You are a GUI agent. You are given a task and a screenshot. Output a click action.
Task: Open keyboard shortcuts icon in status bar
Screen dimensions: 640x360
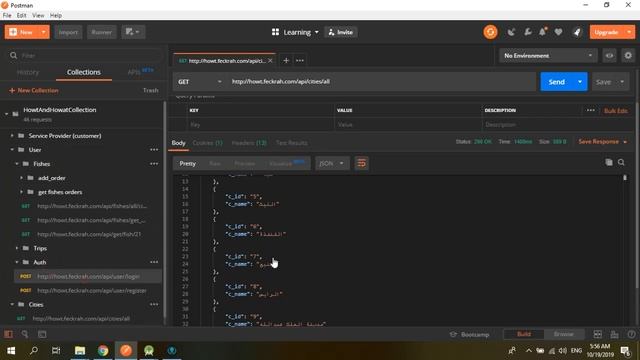pos(614,334)
